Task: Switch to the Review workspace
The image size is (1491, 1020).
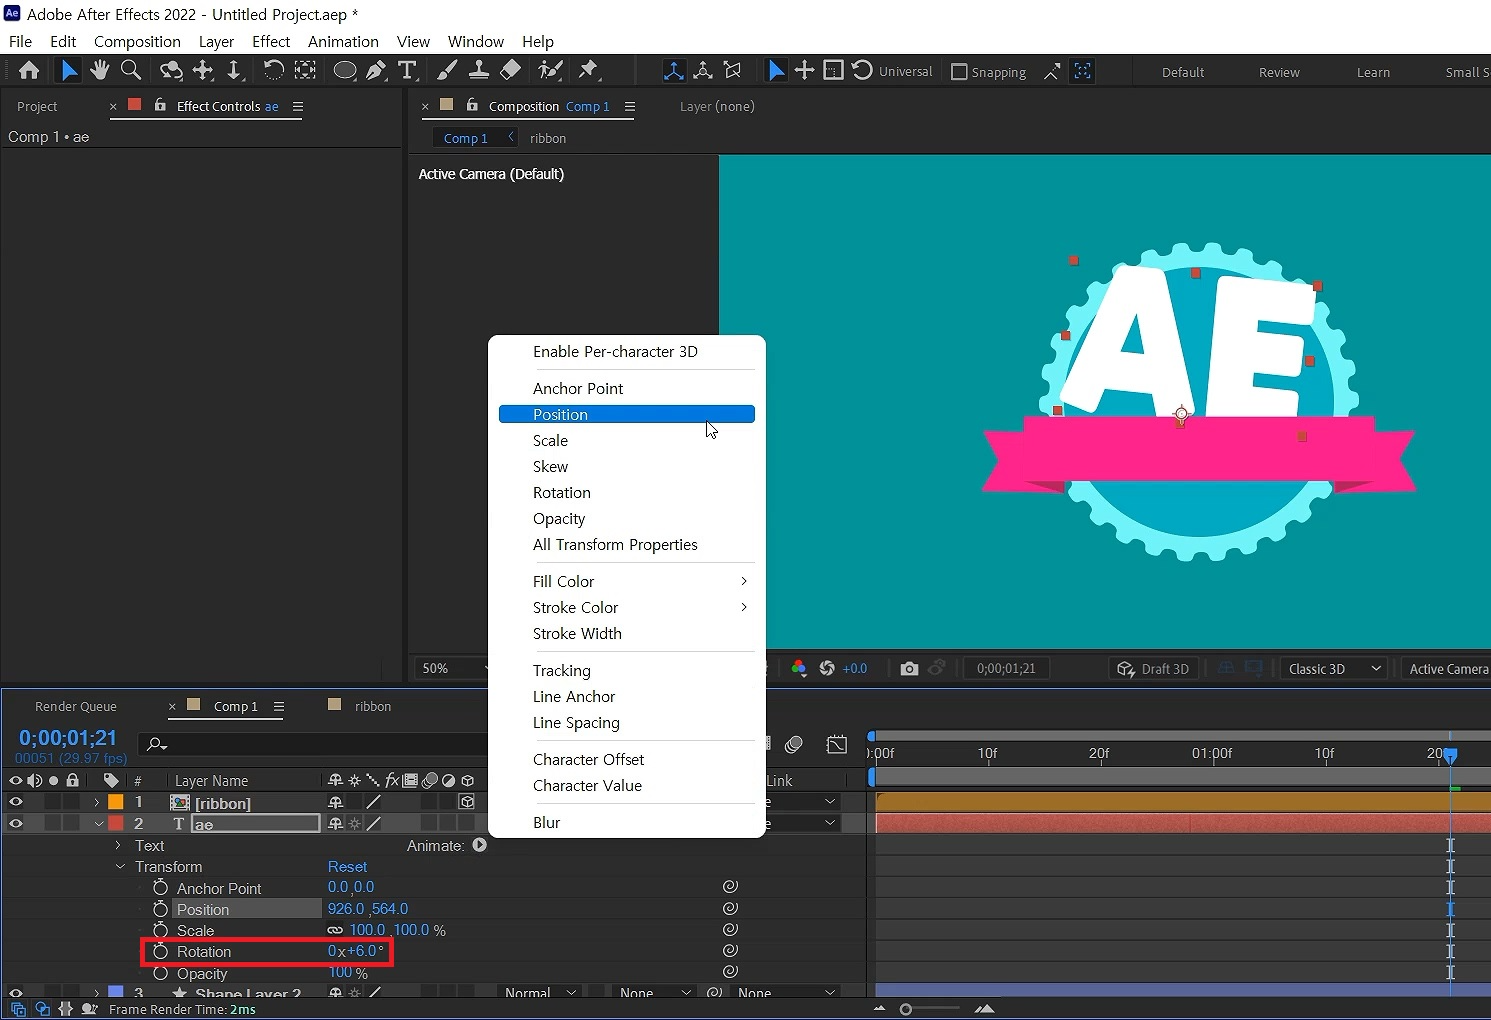Action: coord(1279,72)
